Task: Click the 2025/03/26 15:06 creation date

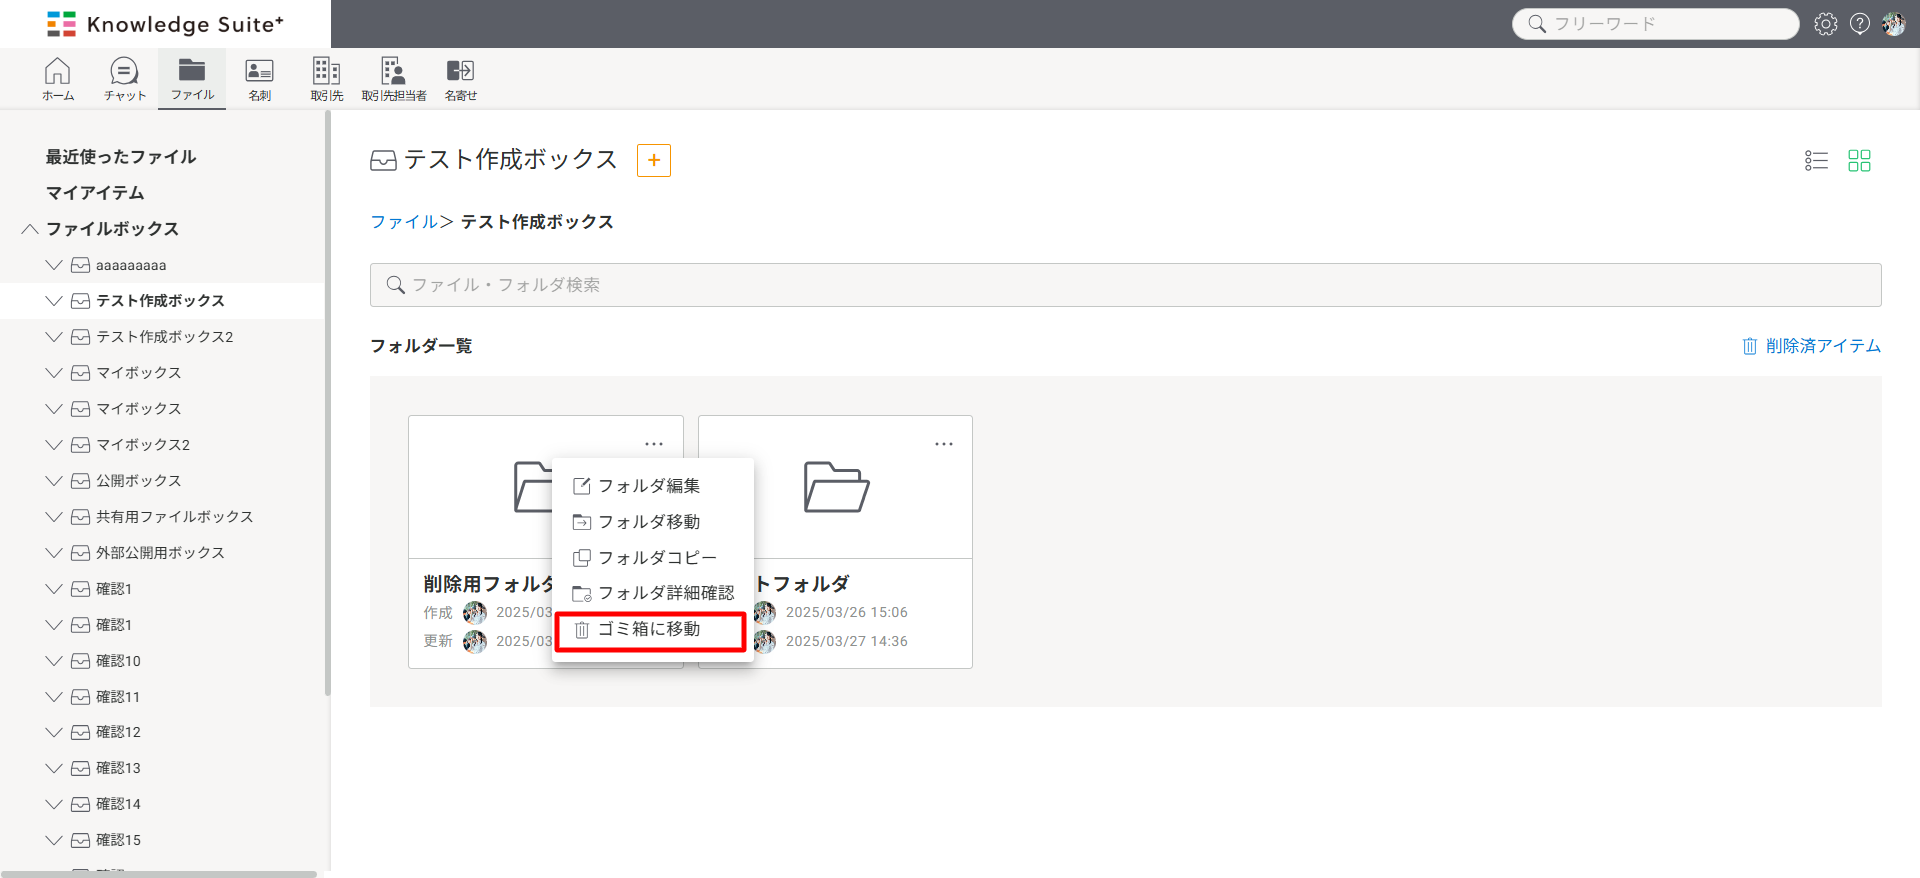Action: tap(847, 613)
